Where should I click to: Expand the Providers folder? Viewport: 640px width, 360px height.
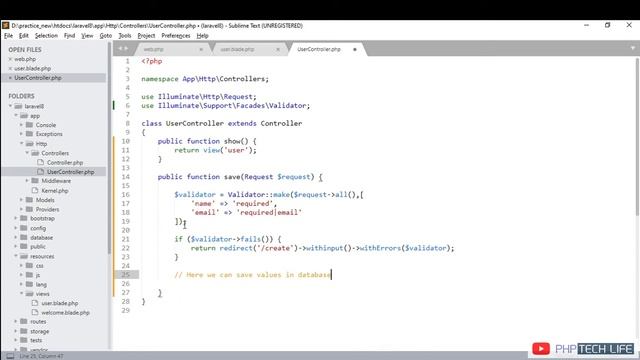click(21, 209)
